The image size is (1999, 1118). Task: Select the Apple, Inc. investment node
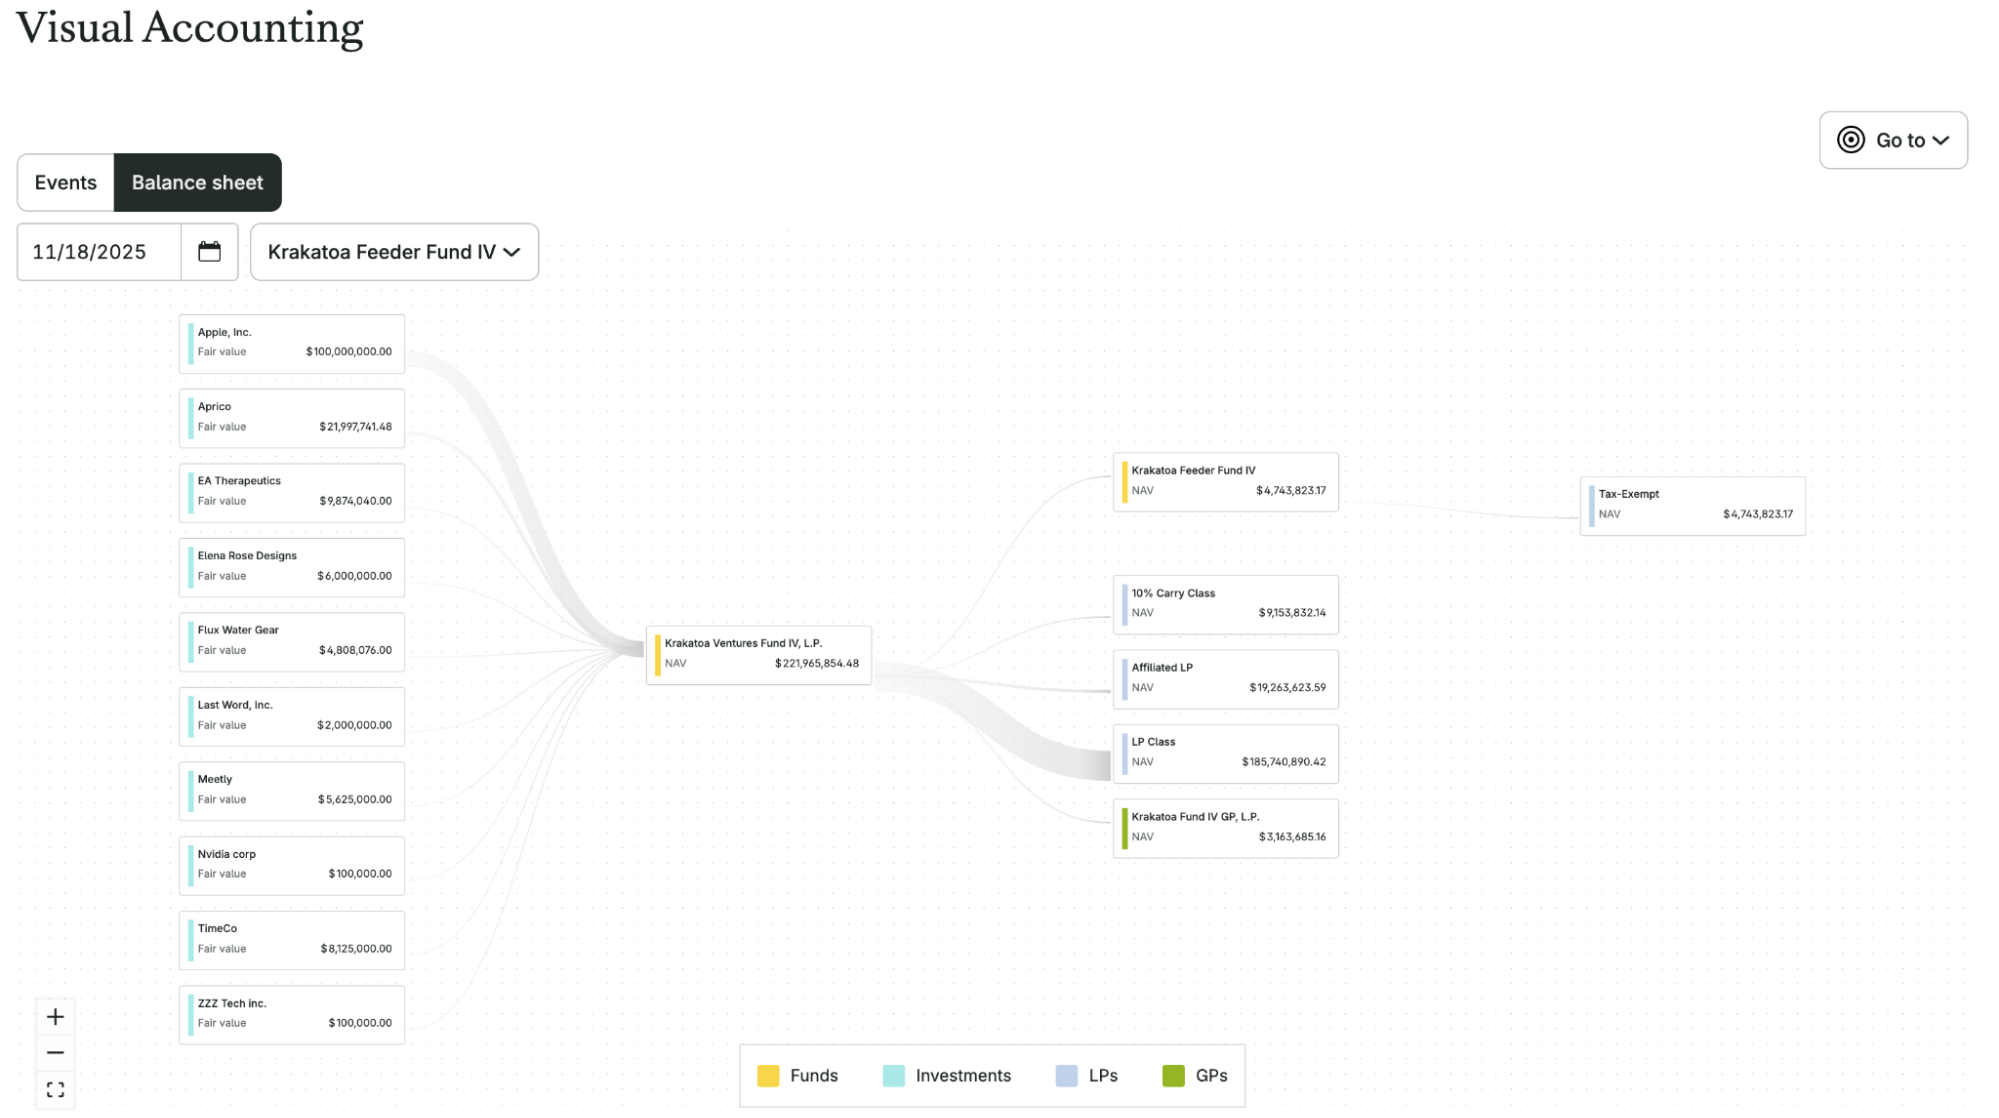pyautogui.click(x=292, y=343)
